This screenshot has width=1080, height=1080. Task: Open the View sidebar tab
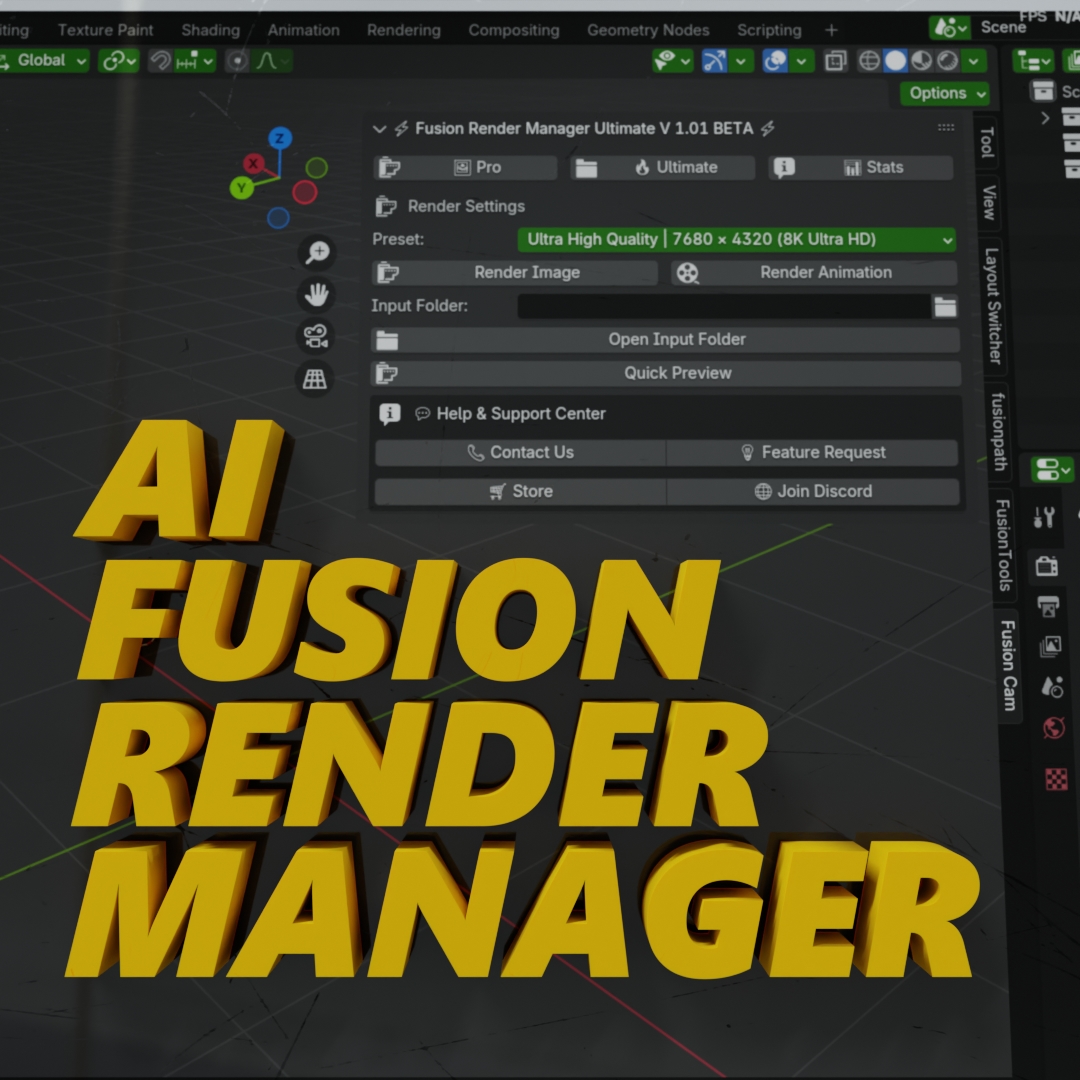(989, 202)
